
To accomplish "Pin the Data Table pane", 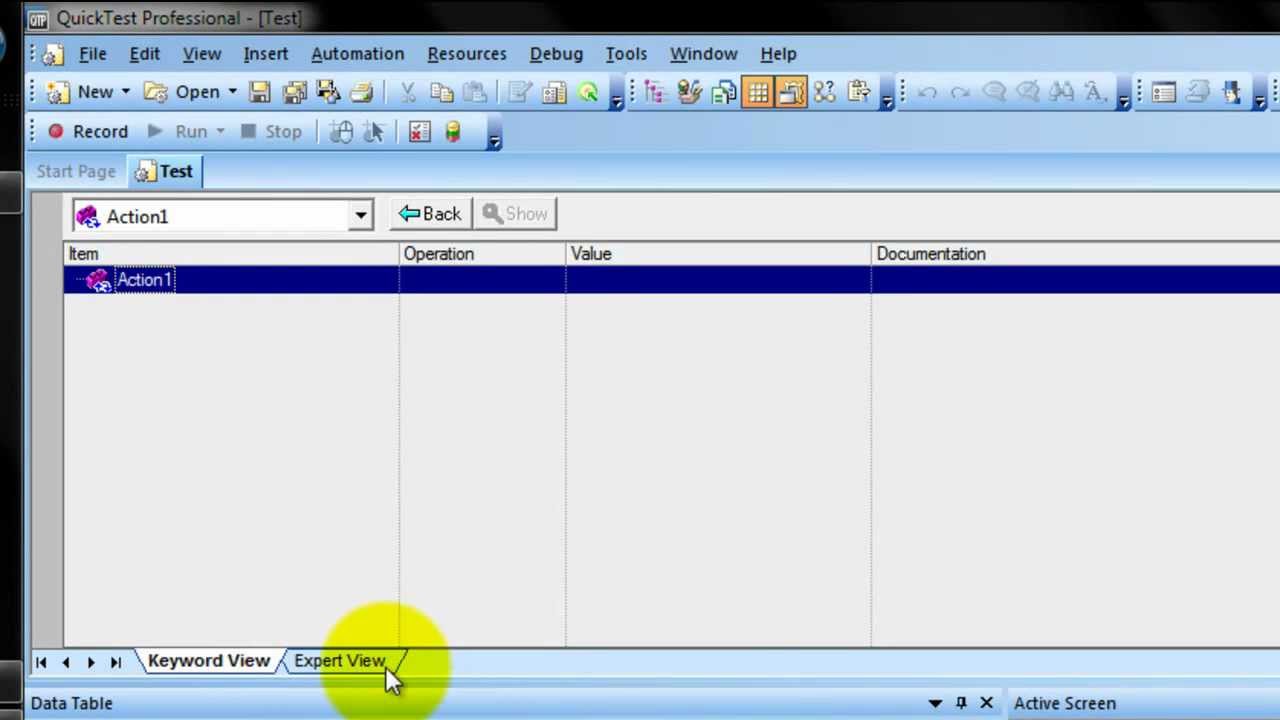I will (961, 703).
